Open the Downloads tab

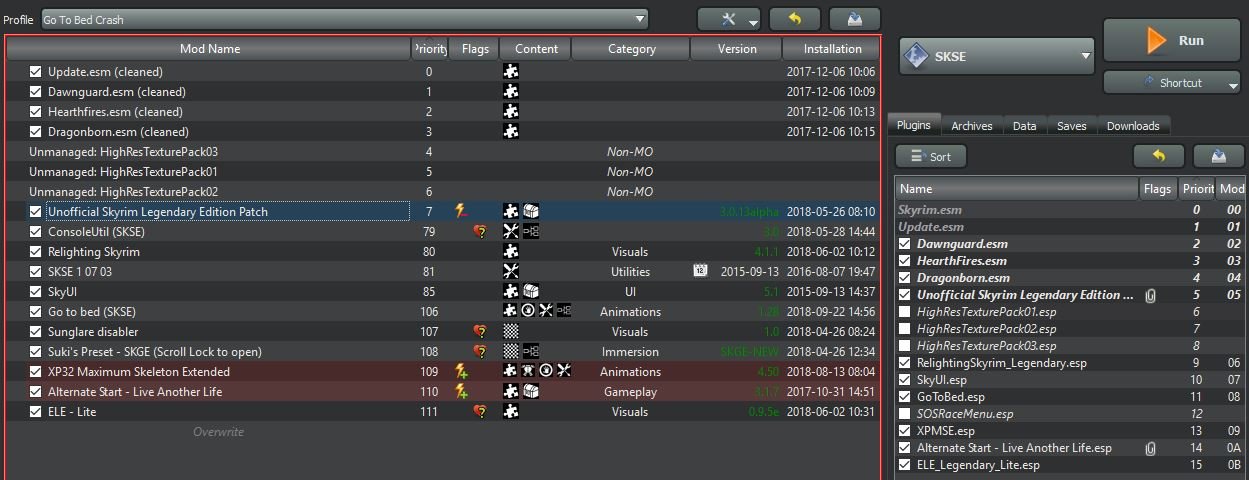pos(1133,126)
